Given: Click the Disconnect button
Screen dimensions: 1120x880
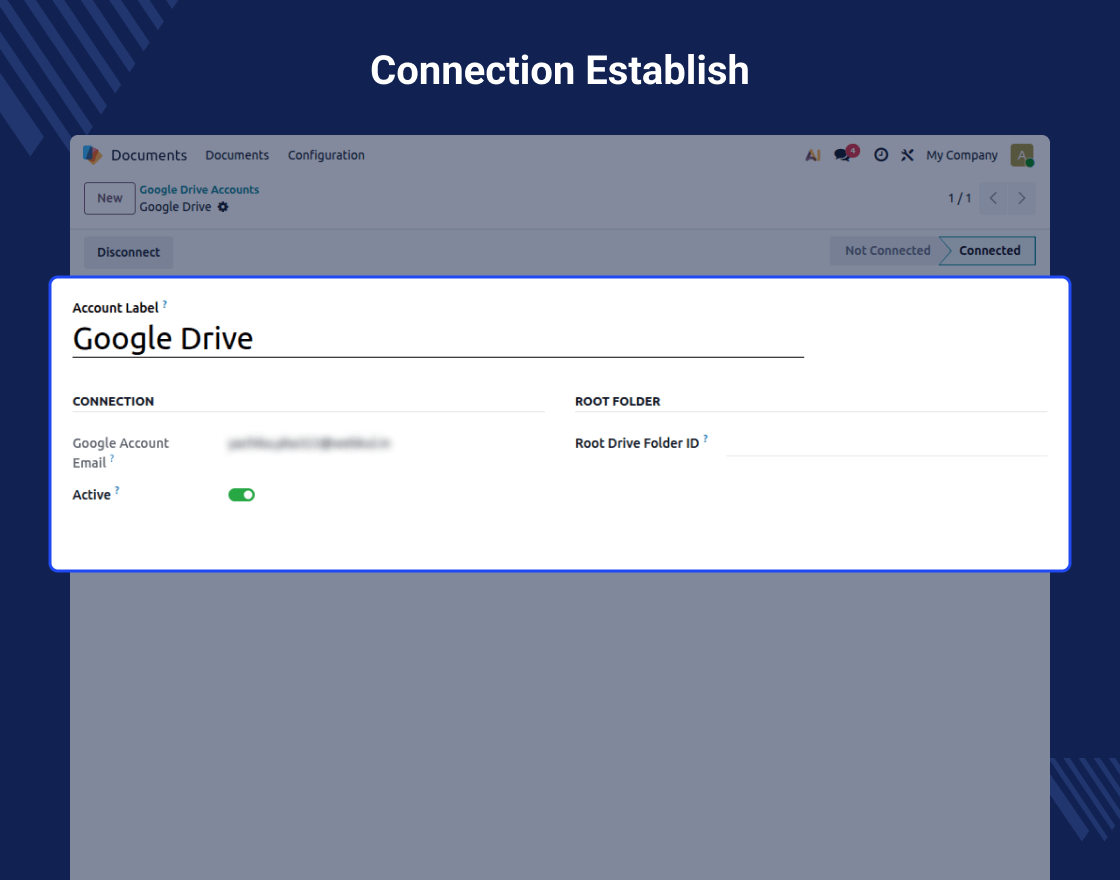Looking at the screenshot, I should tap(129, 252).
